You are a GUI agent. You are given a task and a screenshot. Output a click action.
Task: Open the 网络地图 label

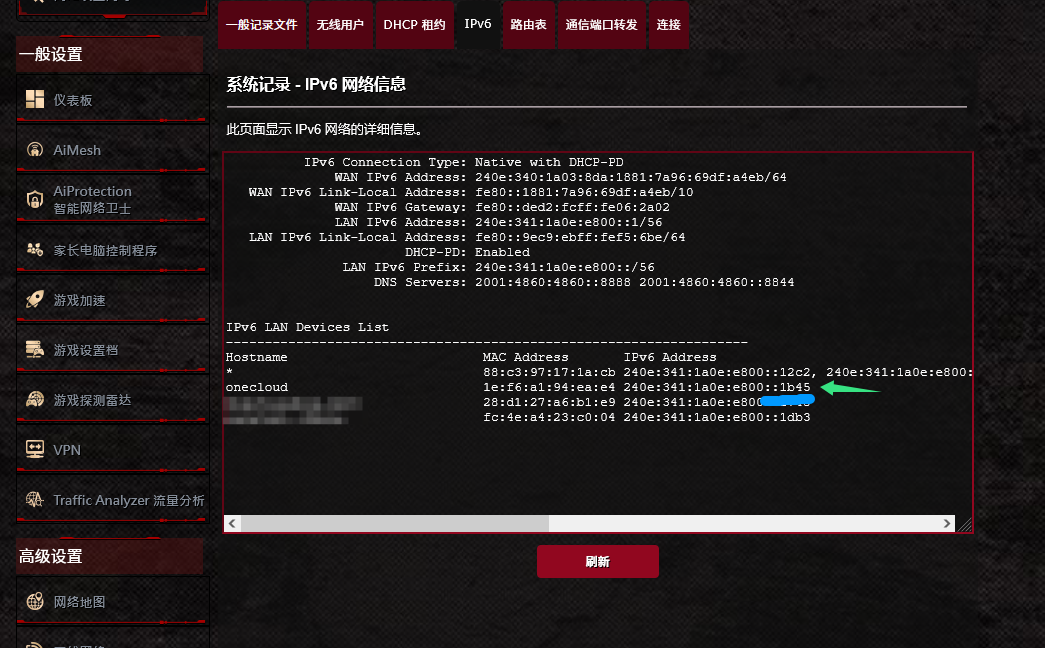pos(79,602)
